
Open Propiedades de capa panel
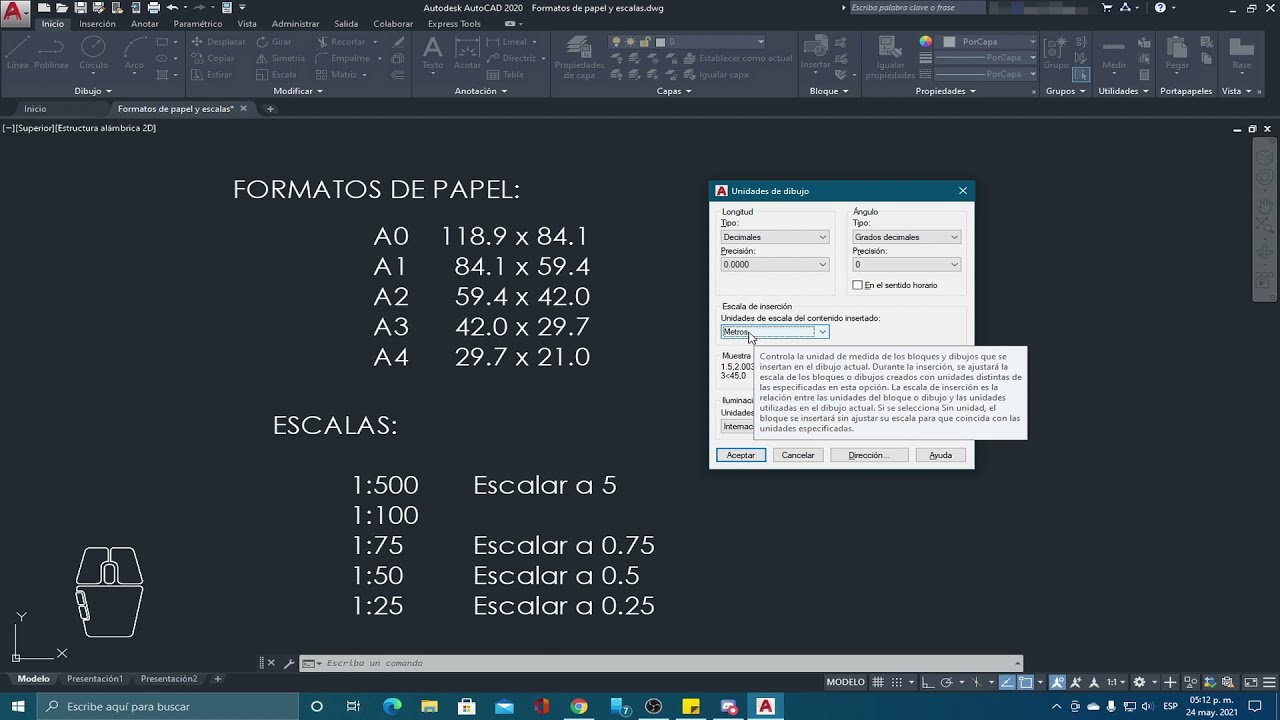tap(578, 56)
